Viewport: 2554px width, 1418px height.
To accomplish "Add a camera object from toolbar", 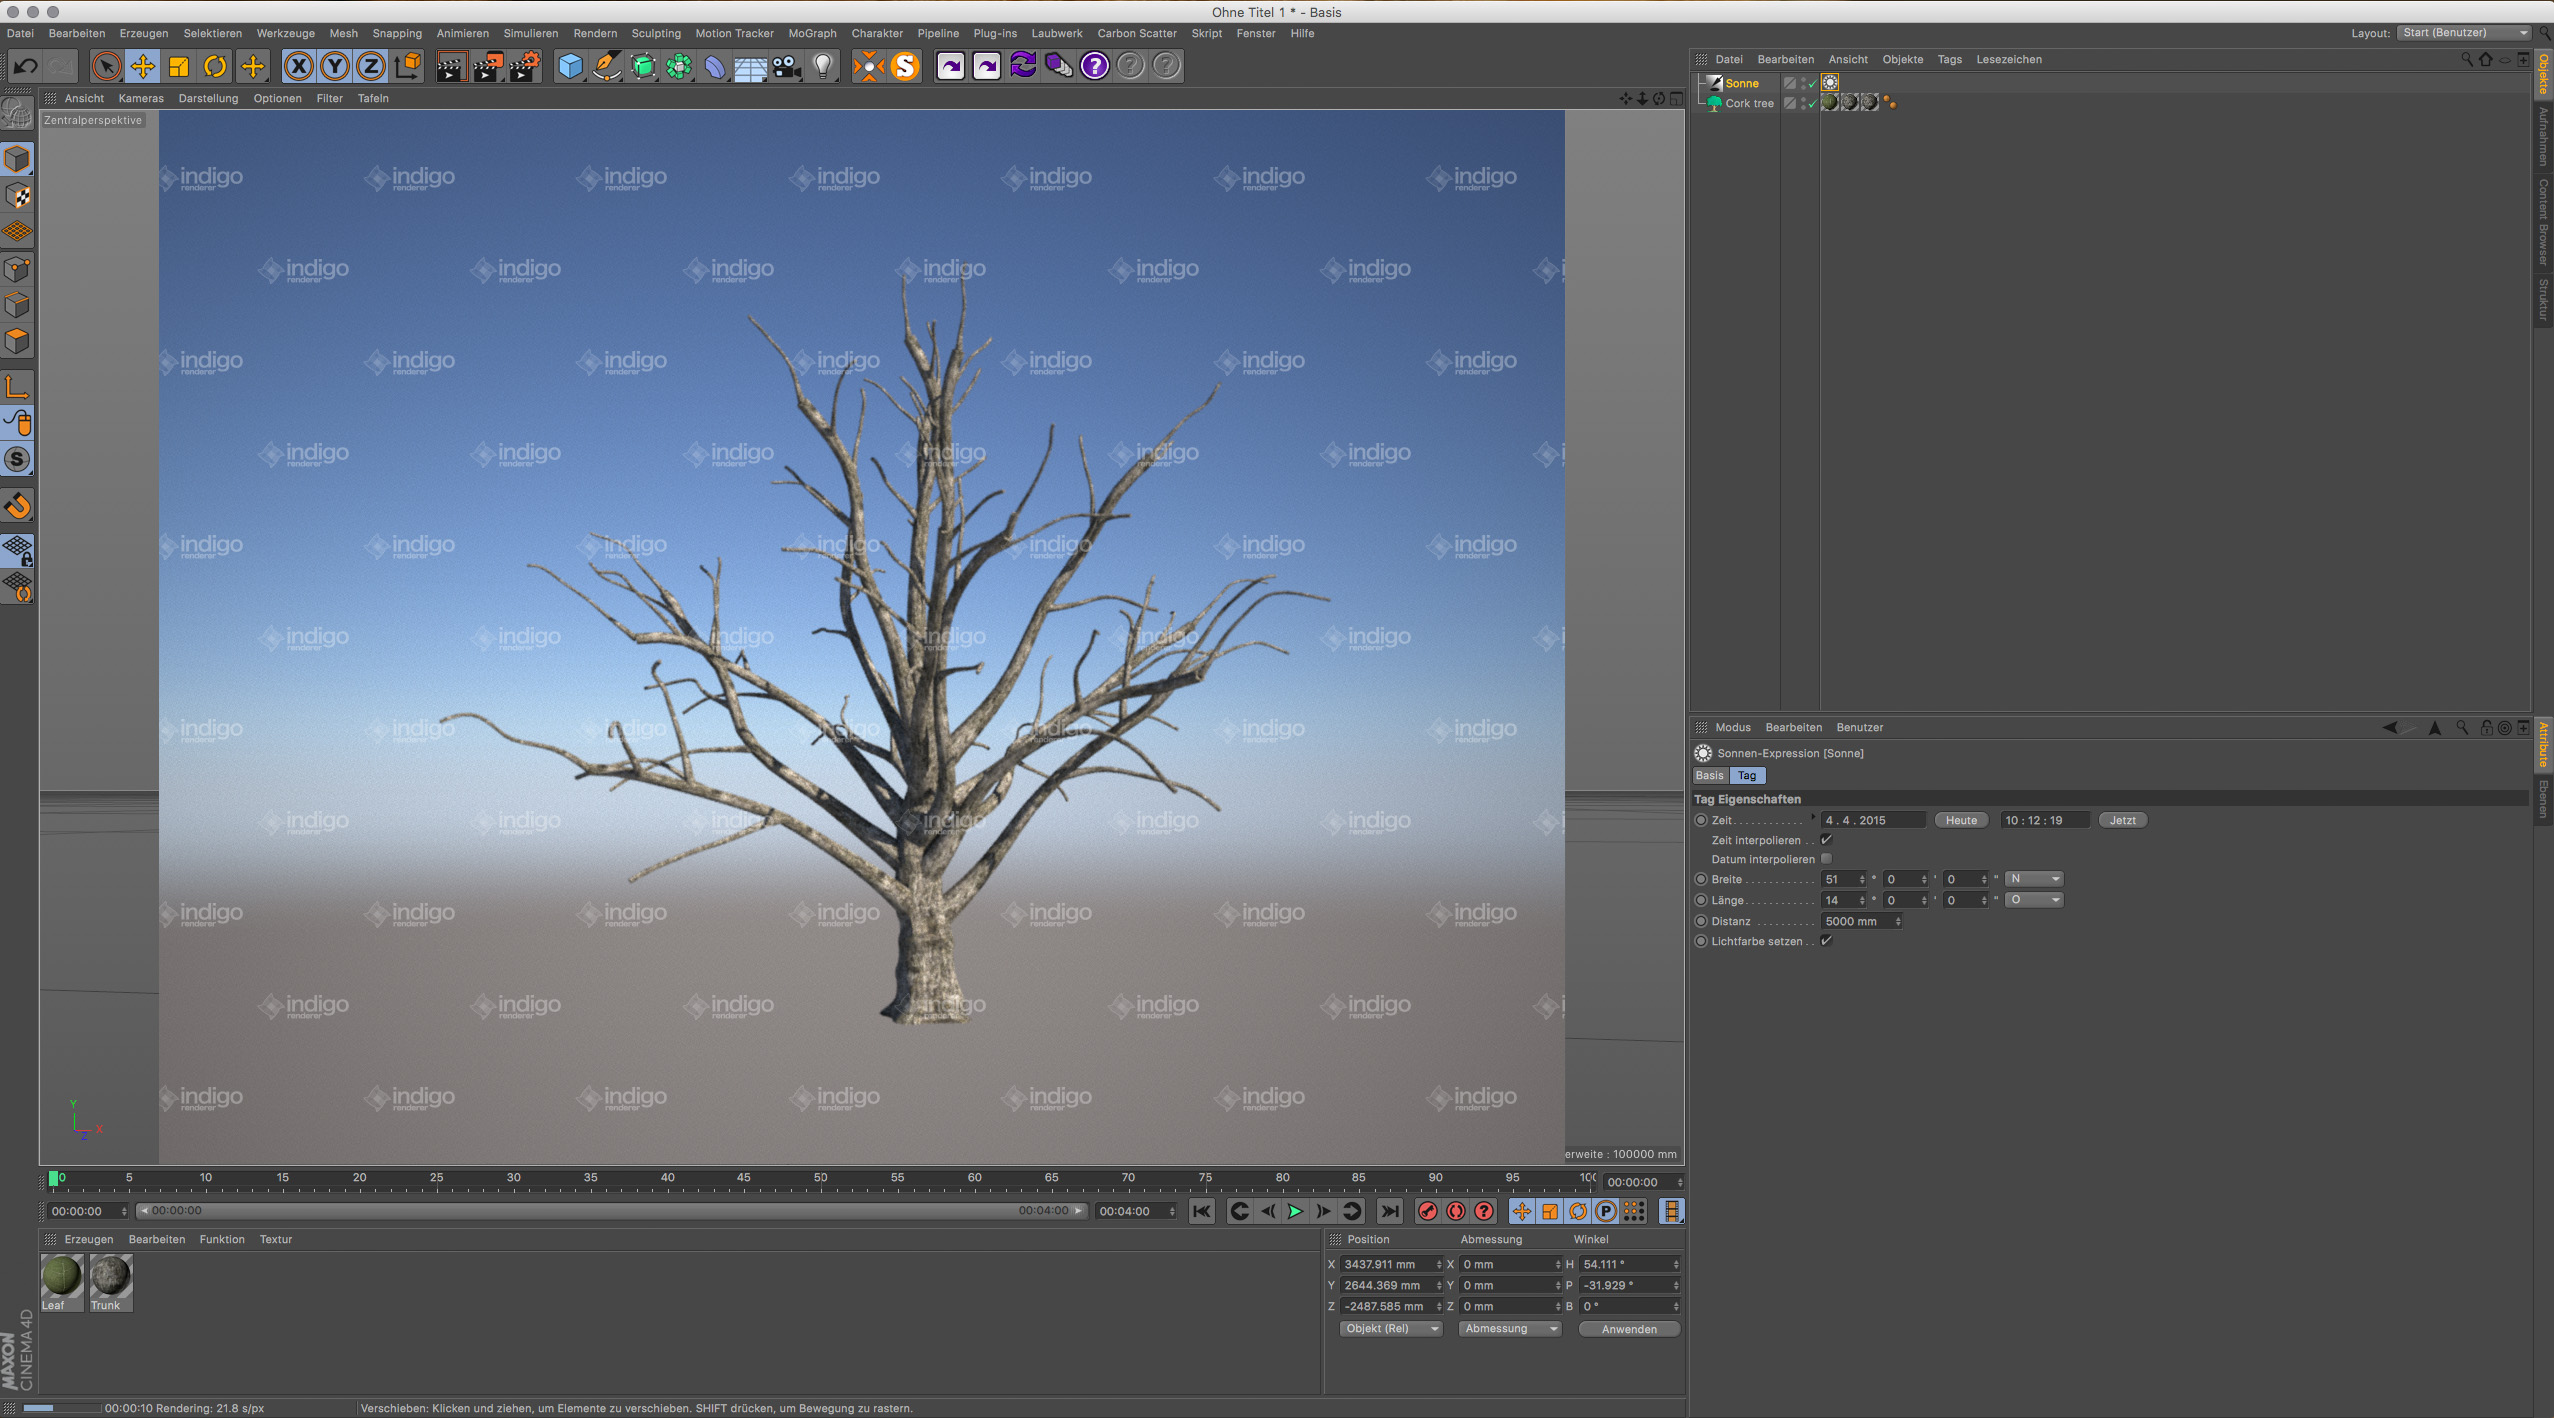I will coord(787,66).
